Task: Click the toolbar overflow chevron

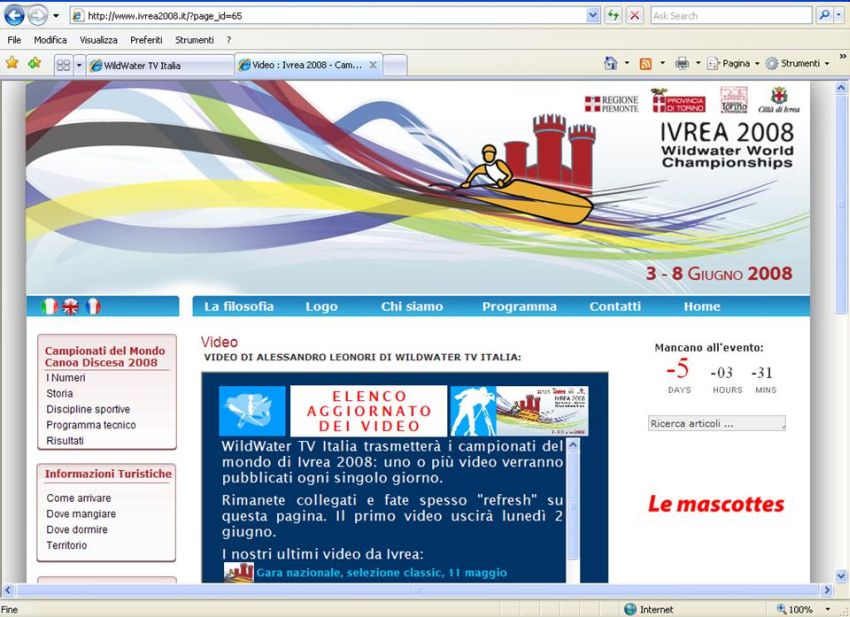Action: 842,56
